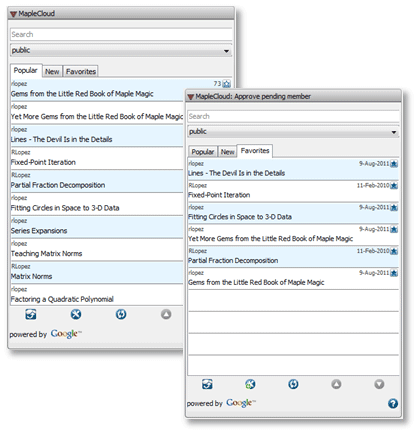Switch to the Popular tab in the Approve pending member window
The image size is (417, 433).
pyautogui.click(x=203, y=152)
